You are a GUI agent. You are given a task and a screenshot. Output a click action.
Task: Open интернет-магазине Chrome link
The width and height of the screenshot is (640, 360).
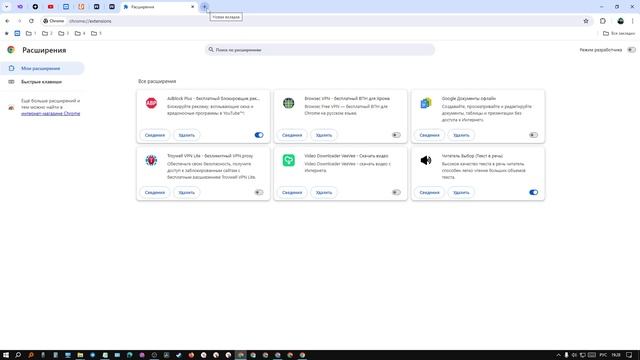51,113
